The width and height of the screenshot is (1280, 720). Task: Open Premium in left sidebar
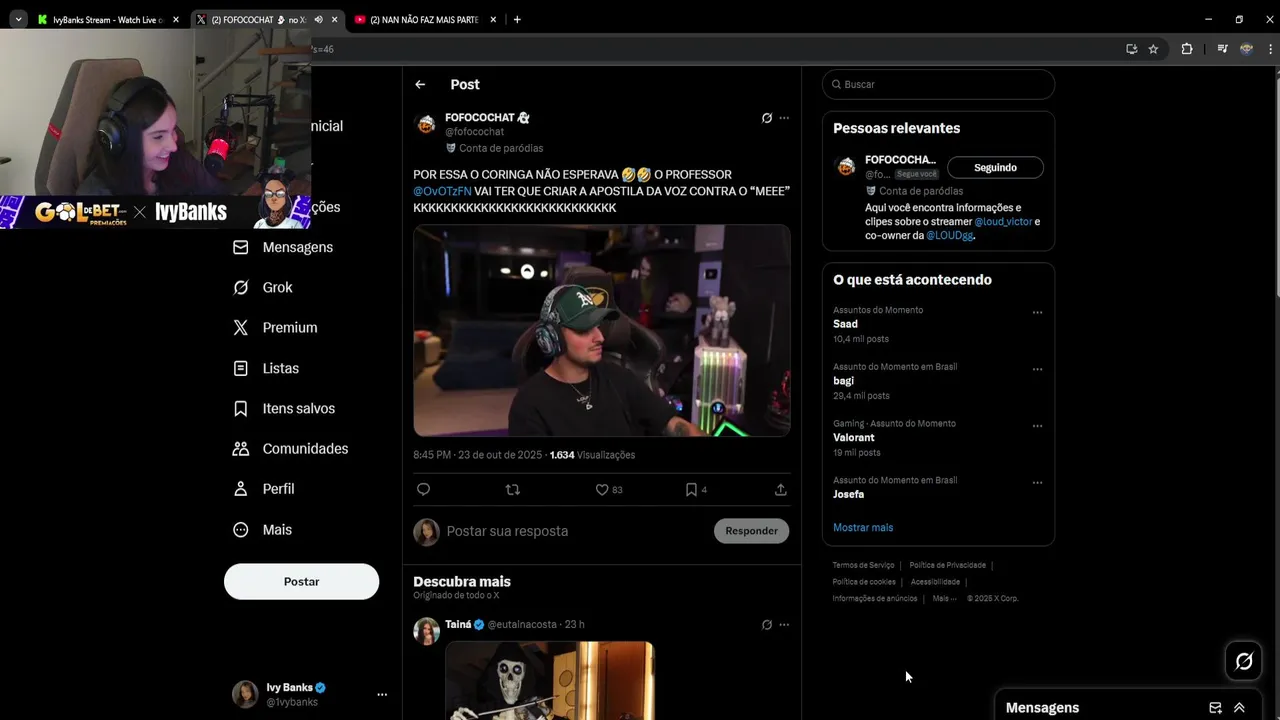275,327
